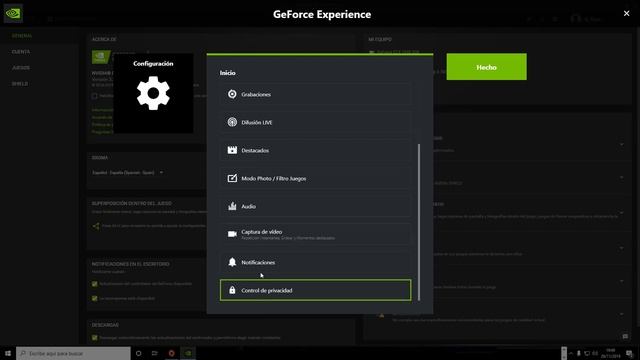
Task: Click the NVIDIA logo in top-left corner
Action: [13, 13]
